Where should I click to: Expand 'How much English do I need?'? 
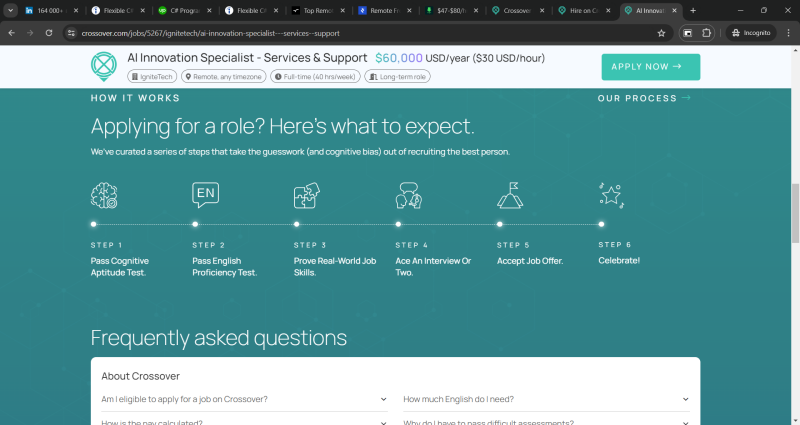click(546, 399)
